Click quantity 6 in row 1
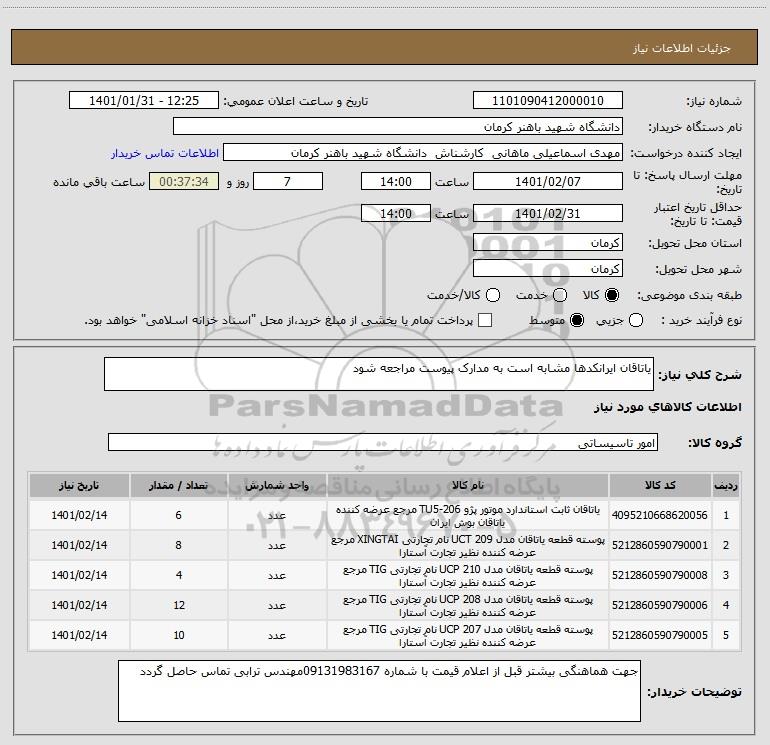Viewport: 770px width, 745px height. pos(179,515)
